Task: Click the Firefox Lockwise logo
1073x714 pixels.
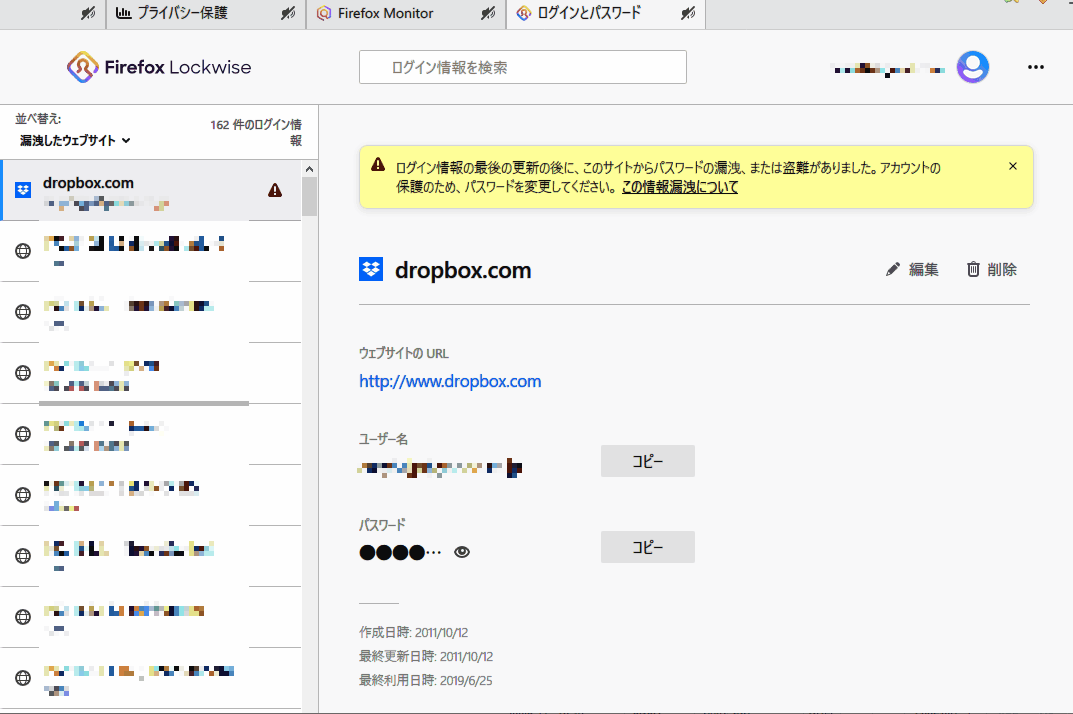Action: [x=159, y=67]
